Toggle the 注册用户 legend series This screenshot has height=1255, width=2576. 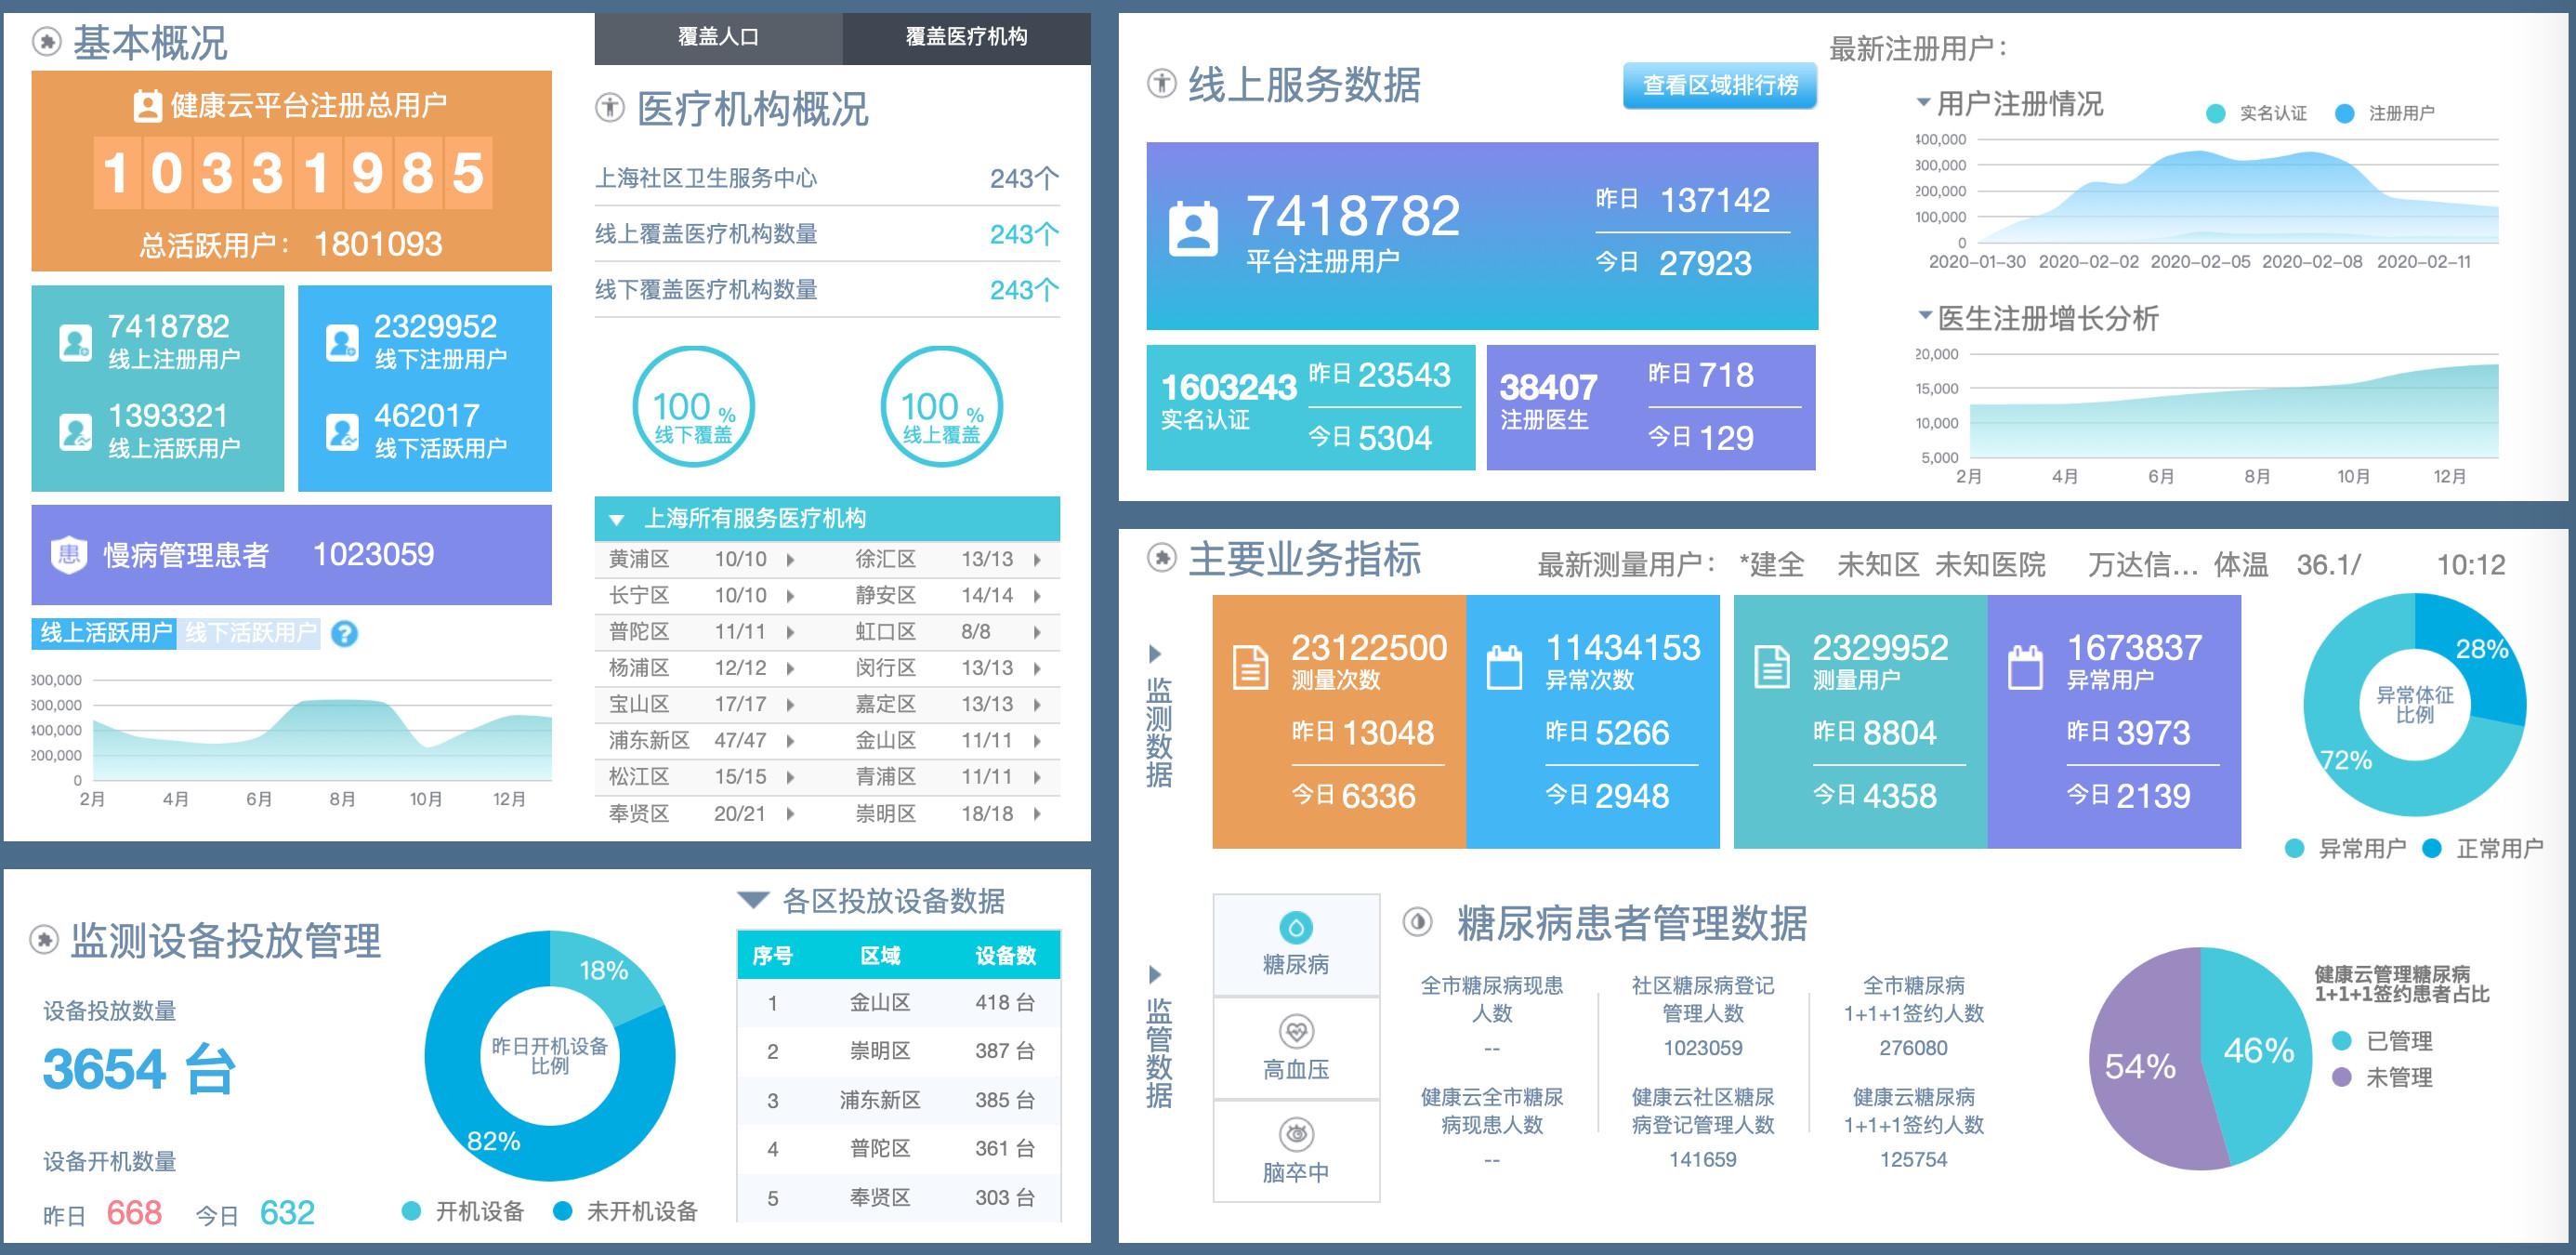[2385, 113]
